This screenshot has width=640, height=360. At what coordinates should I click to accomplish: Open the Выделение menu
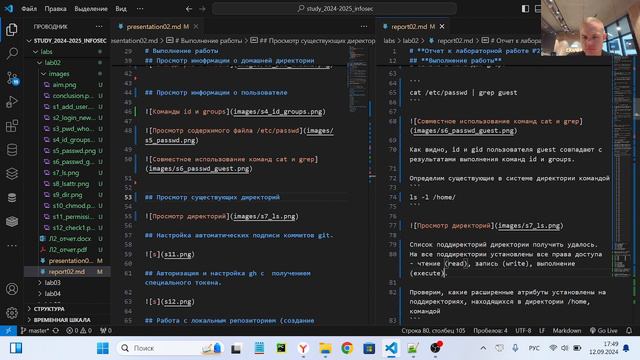pos(91,9)
